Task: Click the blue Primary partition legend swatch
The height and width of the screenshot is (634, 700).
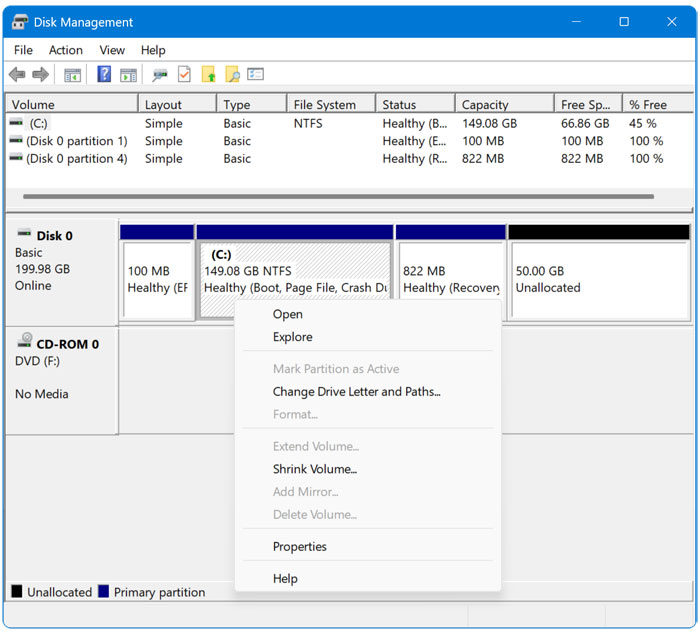Action: pos(104,592)
